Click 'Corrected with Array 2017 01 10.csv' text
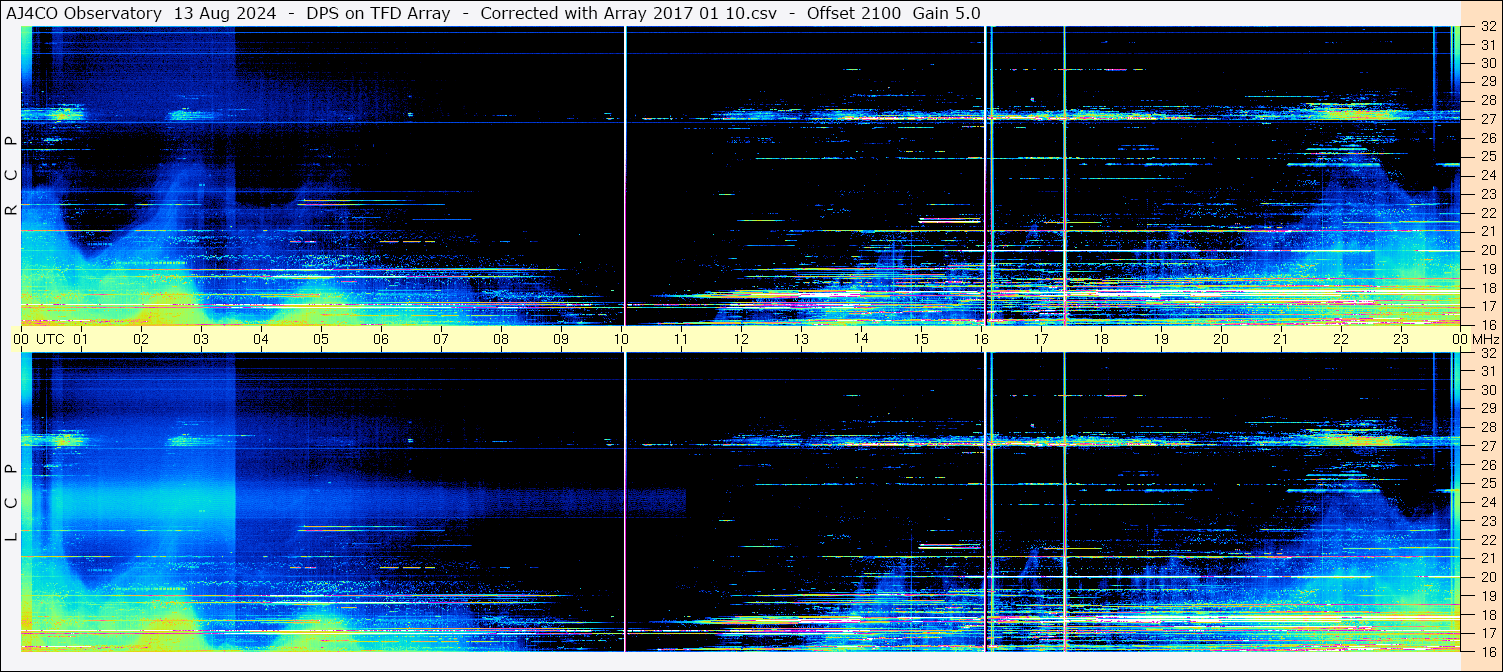Image resolution: width=1503 pixels, height=672 pixels. 629,14
